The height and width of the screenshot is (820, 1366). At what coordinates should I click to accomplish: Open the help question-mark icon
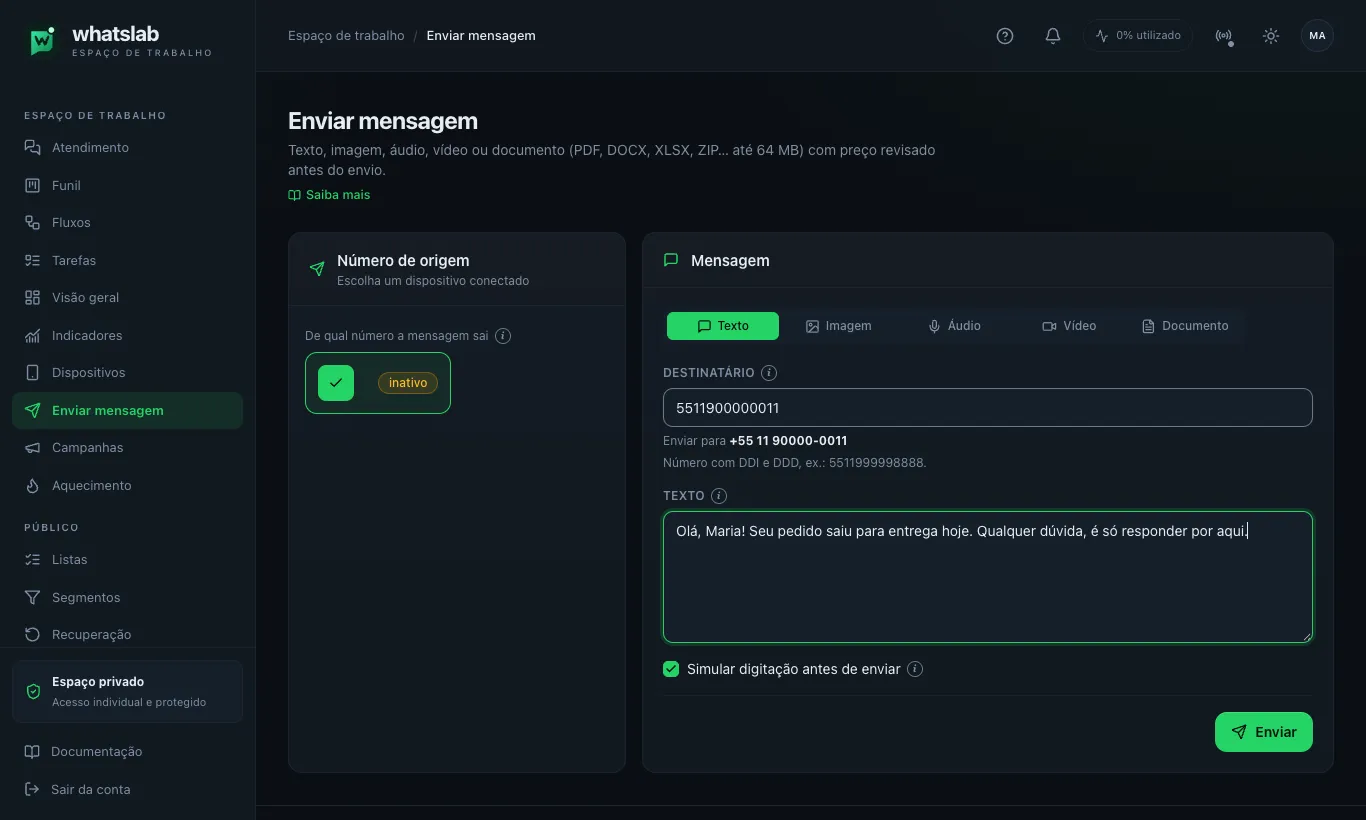(1005, 36)
